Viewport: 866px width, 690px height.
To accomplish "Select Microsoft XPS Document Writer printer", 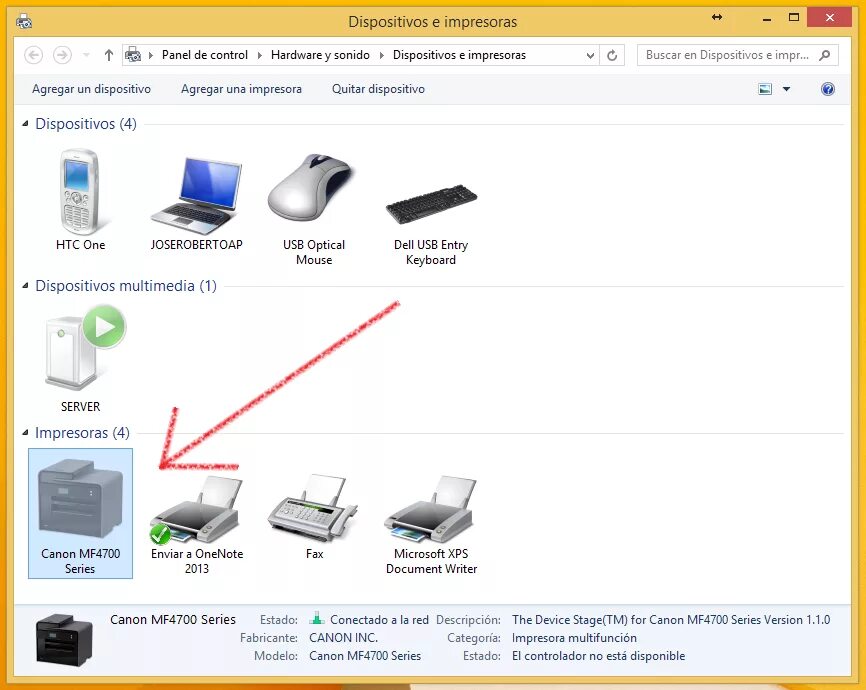I will click(431, 525).
